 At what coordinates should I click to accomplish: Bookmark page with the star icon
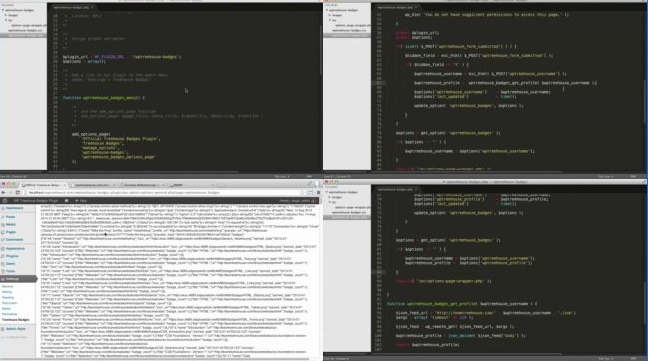[x=303, y=192]
